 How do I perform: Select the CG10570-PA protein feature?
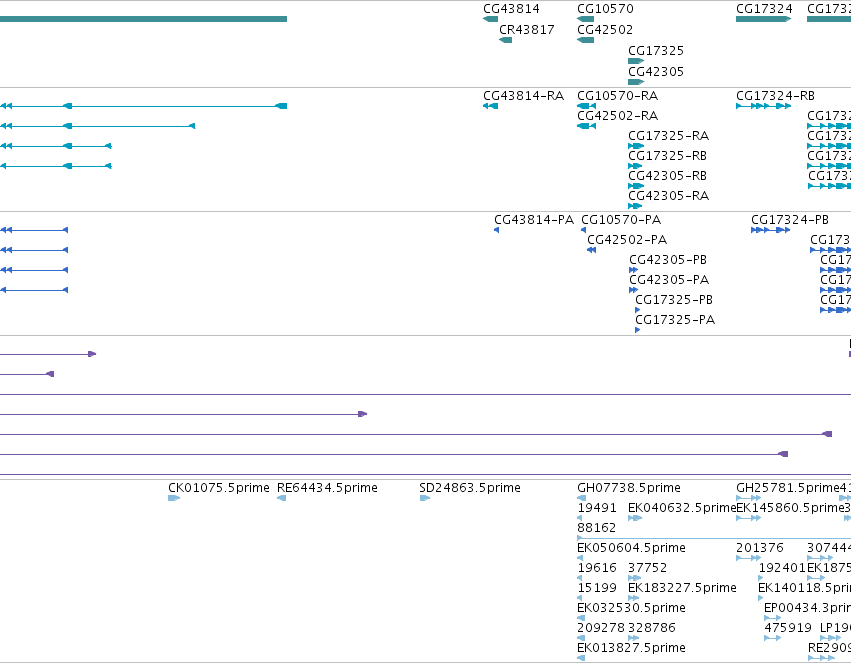click(x=583, y=230)
